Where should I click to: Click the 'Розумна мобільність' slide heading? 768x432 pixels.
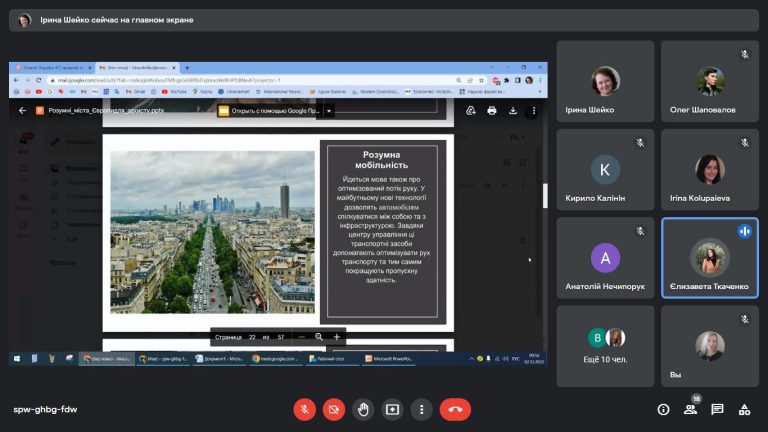coord(382,160)
